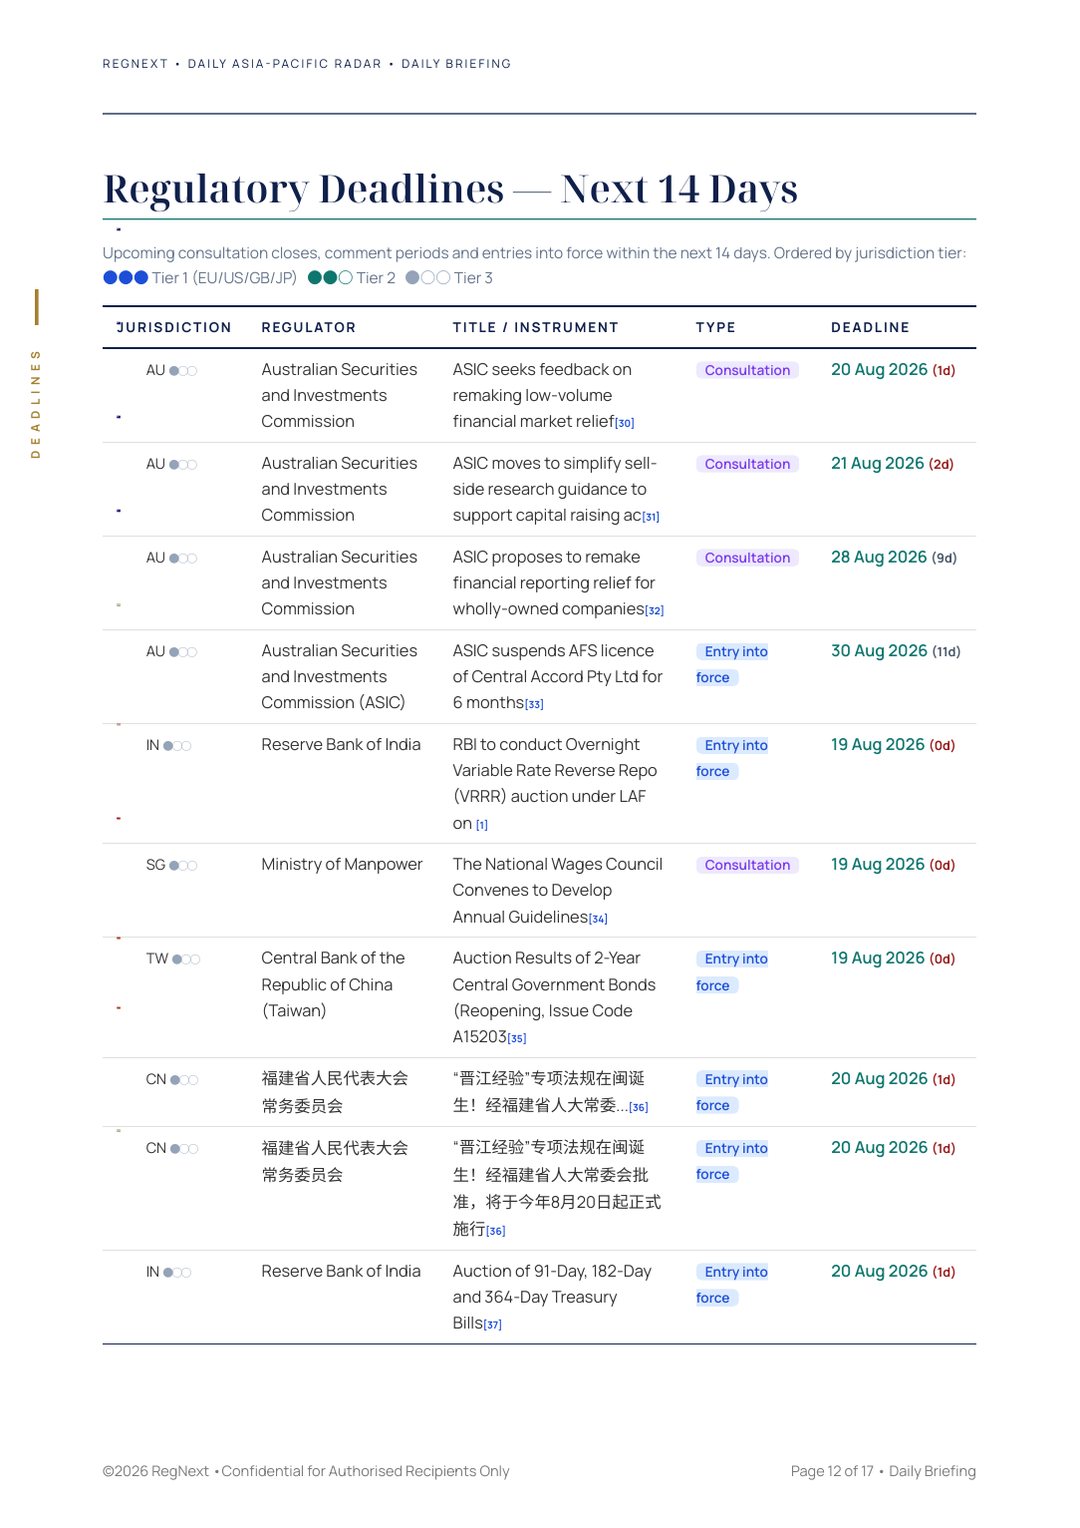Viewport: 1080px width, 1528px height.
Task: Click tier dots in AU row due 28 Aug 2026
Action: (x=183, y=559)
